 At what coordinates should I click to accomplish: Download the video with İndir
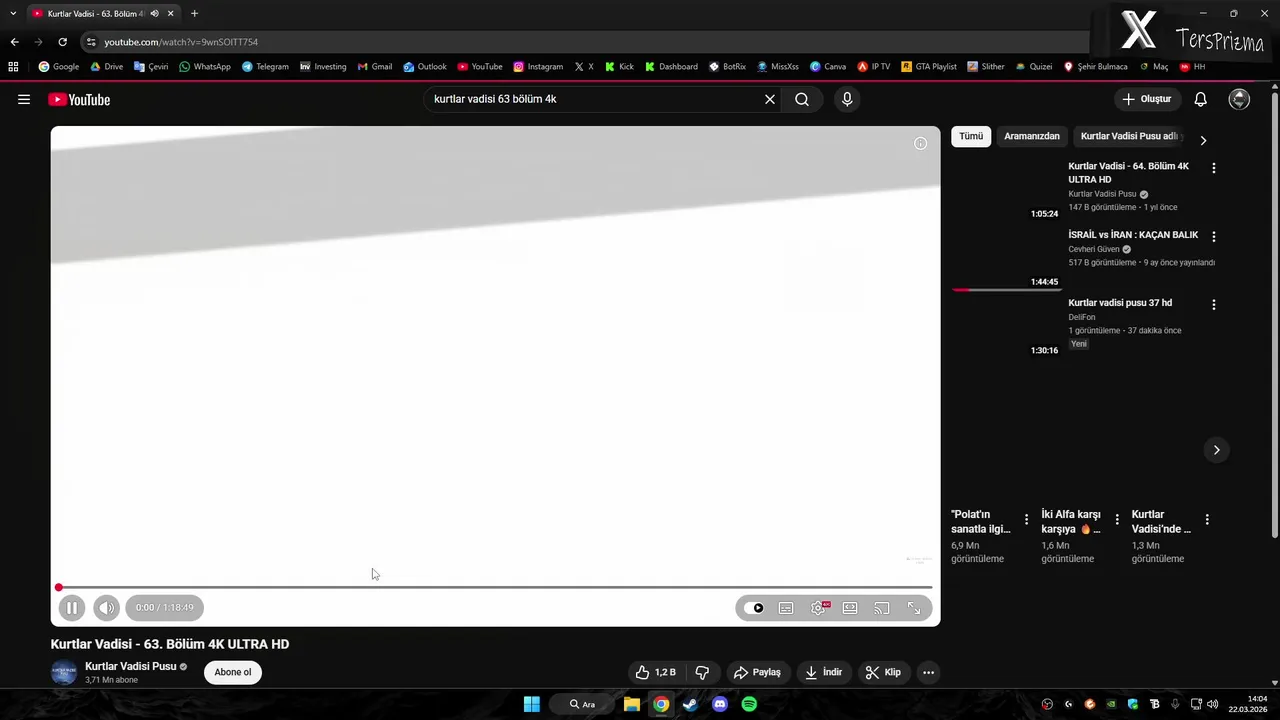click(824, 672)
